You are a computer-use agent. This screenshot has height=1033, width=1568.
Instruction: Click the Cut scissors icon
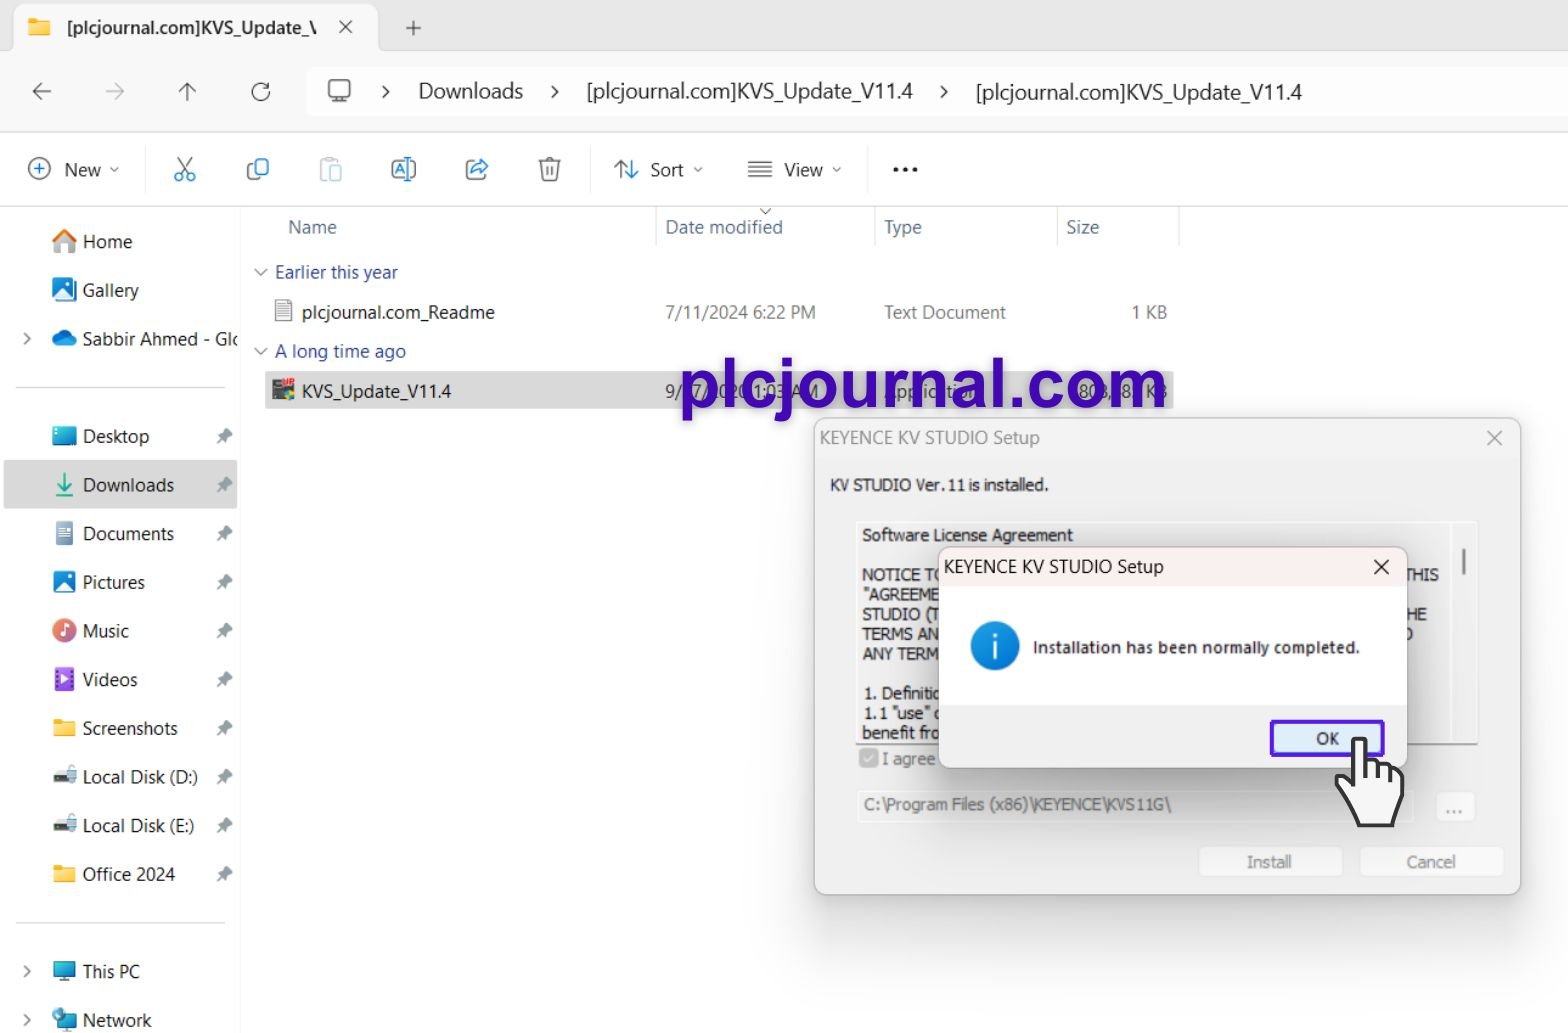tap(185, 170)
